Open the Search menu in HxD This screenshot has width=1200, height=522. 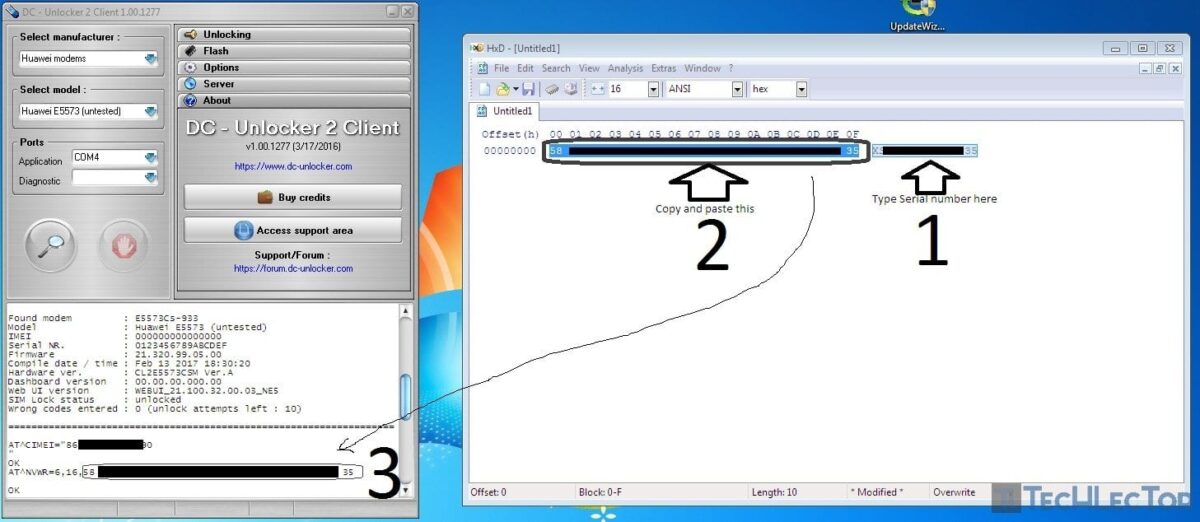coord(556,68)
